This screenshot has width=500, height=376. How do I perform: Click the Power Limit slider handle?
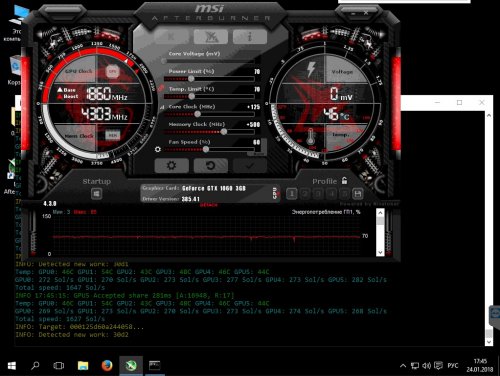pos(191,79)
